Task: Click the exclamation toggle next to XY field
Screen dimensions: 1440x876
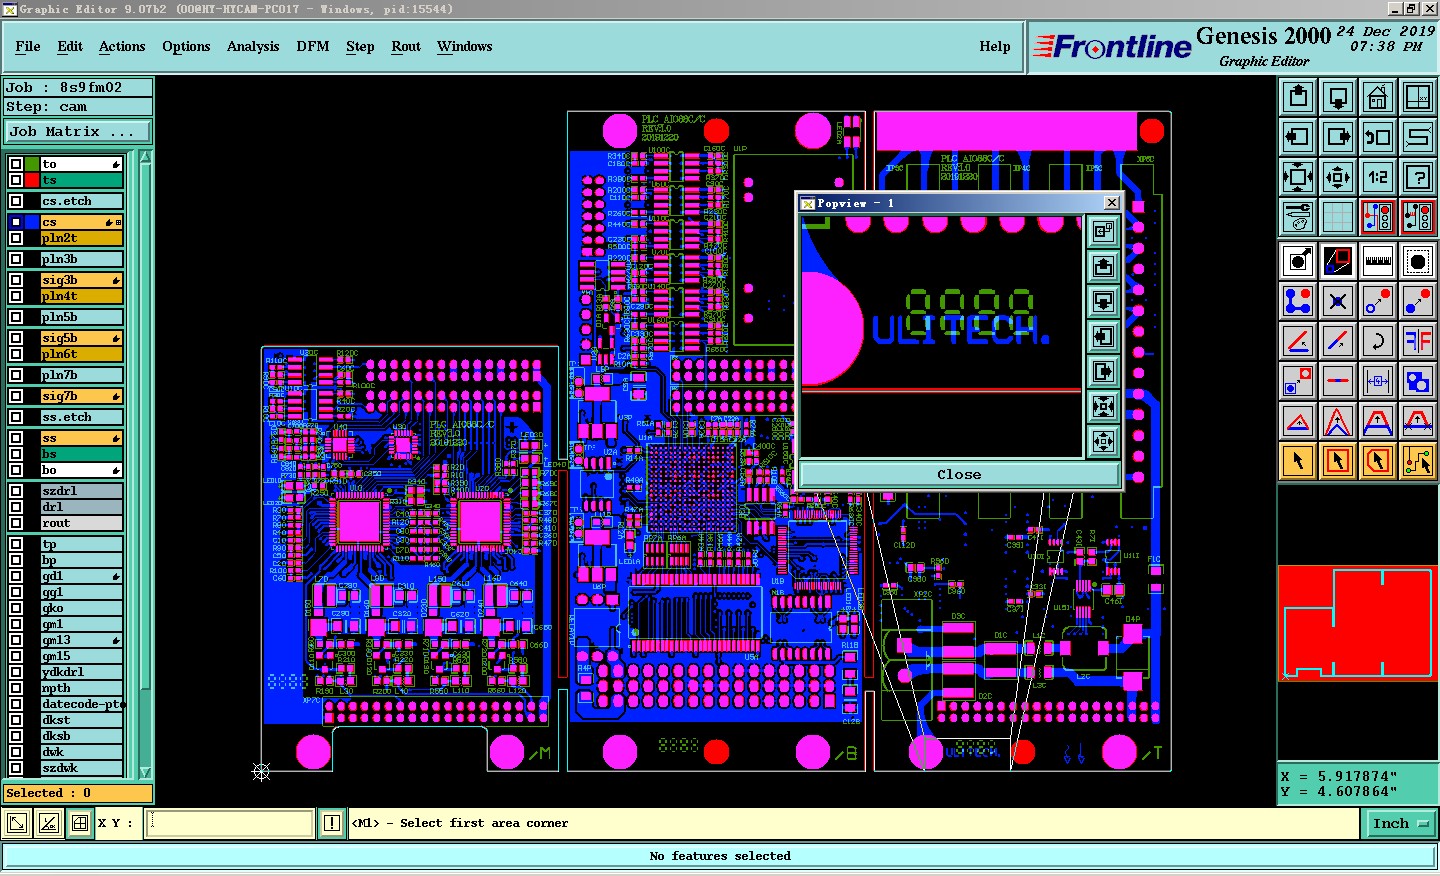Action: 332,823
